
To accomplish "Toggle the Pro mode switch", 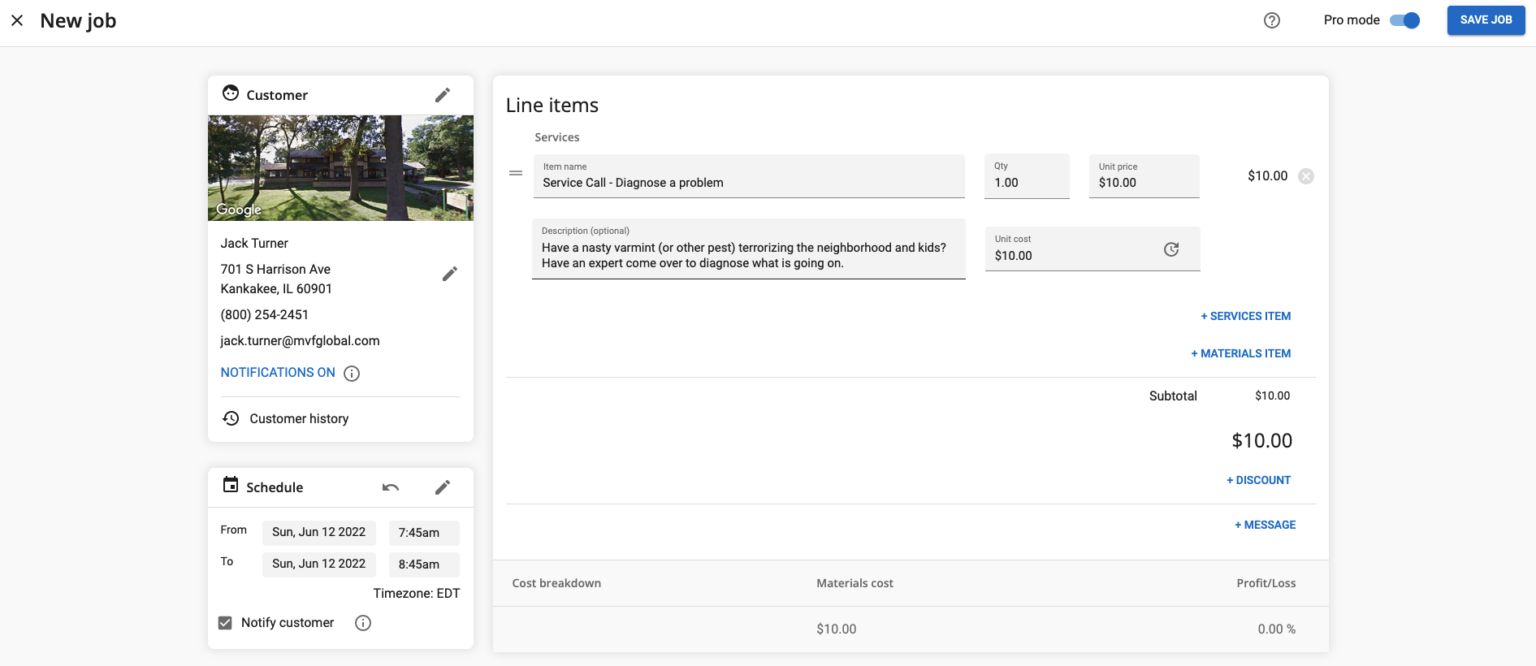I will tap(1405, 21).
